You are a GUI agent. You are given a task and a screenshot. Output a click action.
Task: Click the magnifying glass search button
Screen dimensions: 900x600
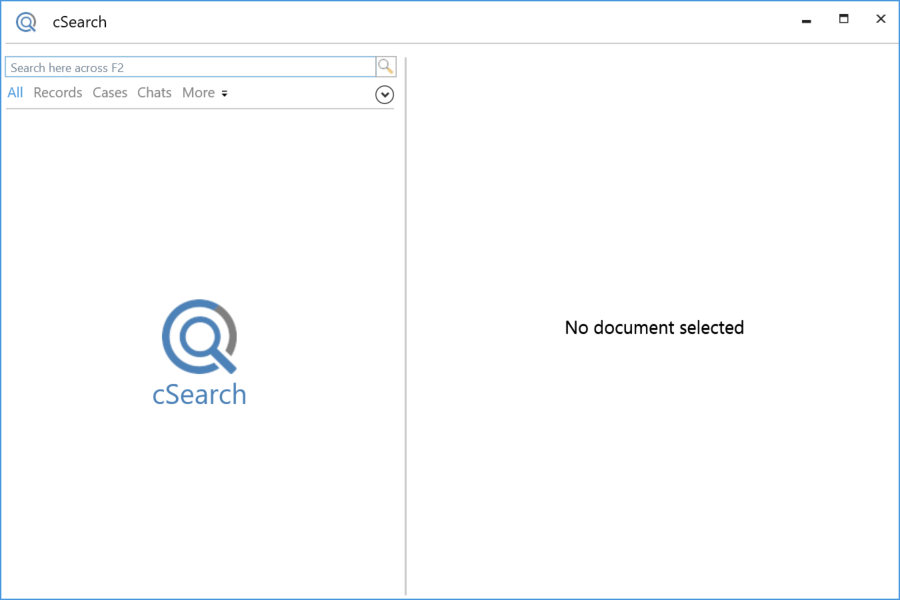(385, 67)
